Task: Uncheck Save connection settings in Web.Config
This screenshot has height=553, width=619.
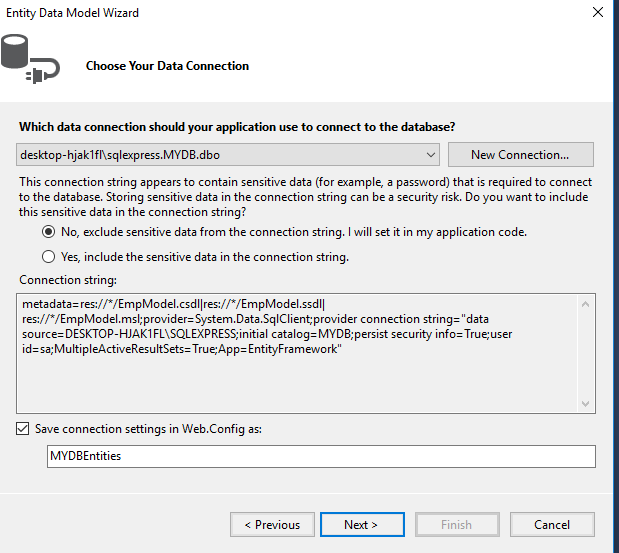Action: [x=24, y=429]
